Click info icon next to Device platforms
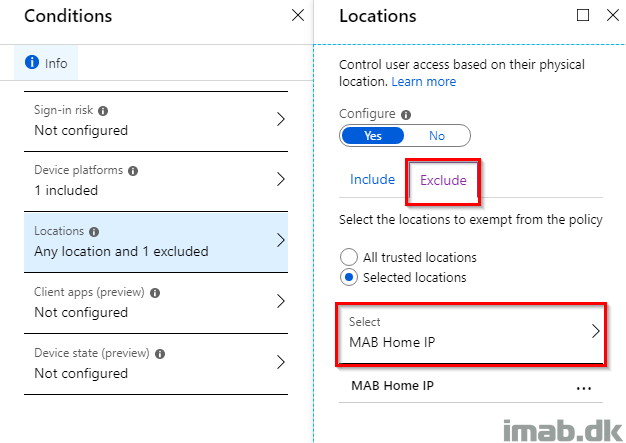The height and width of the screenshot is (443, 626). point(133,171)
